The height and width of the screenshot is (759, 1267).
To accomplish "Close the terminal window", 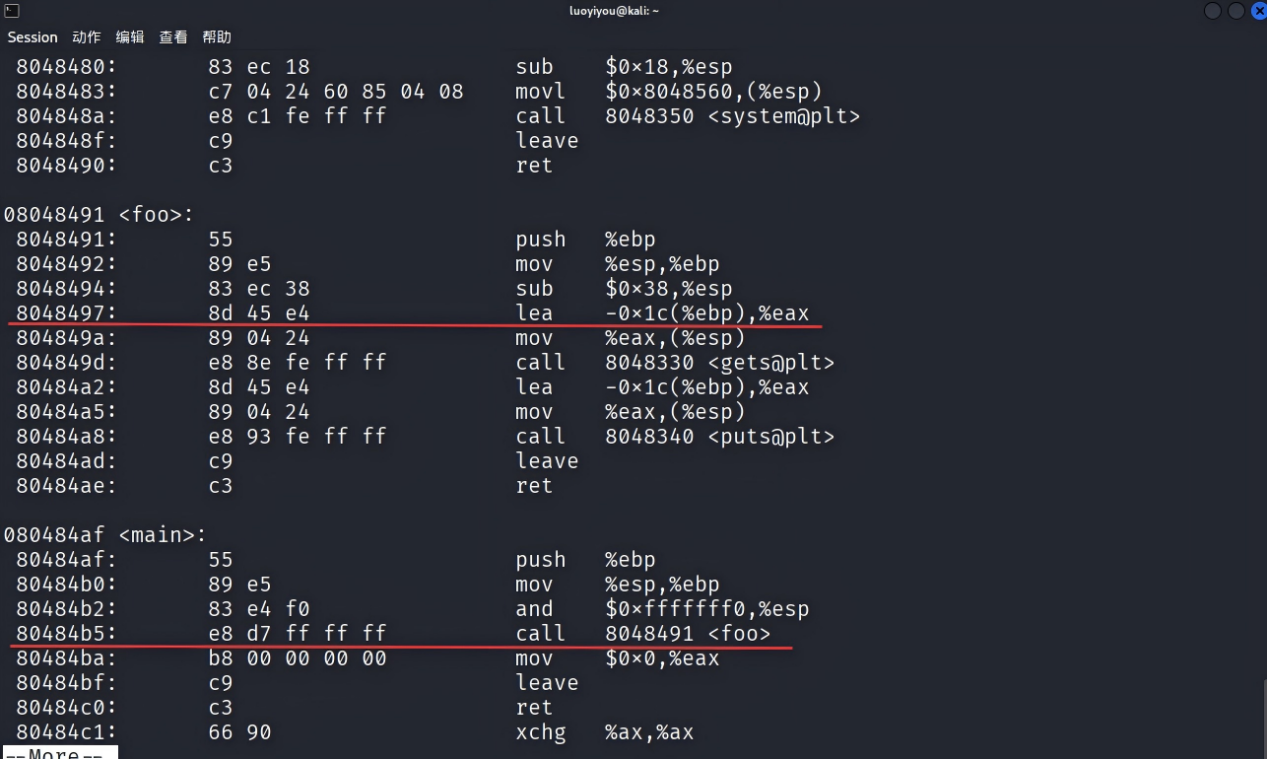I will coord(1259,11).
